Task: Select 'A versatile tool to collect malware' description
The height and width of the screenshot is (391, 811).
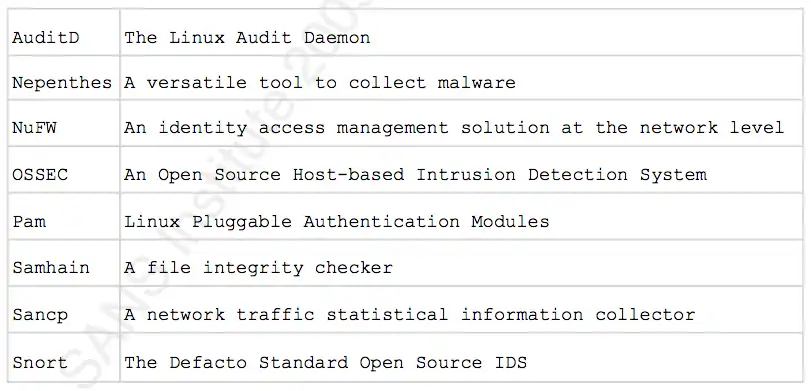Action: coord(320,83)
